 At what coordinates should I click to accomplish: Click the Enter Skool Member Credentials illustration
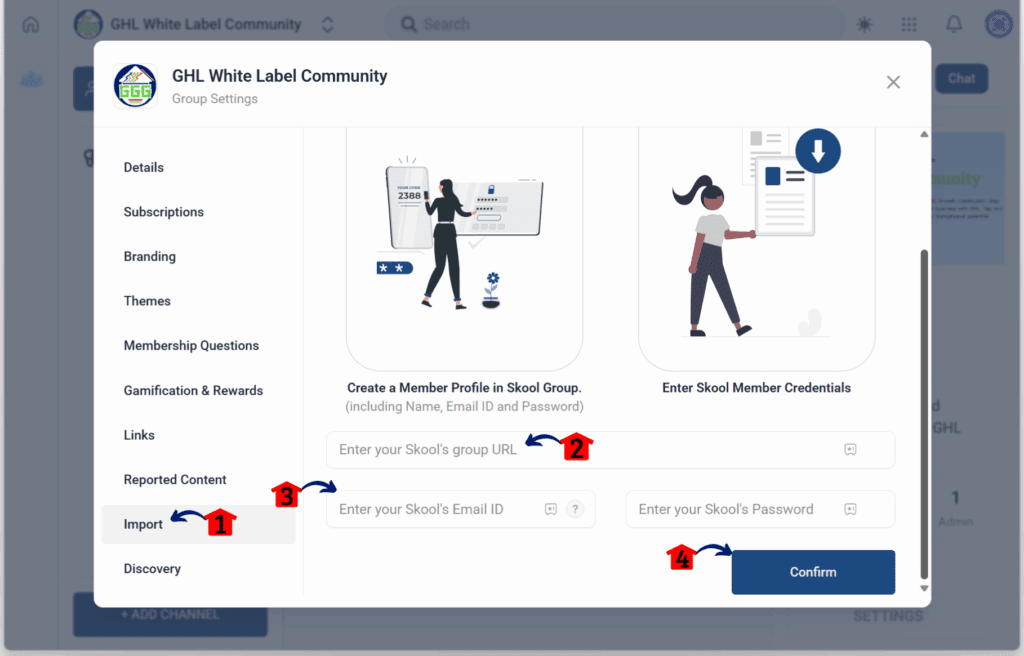(756, 249)
